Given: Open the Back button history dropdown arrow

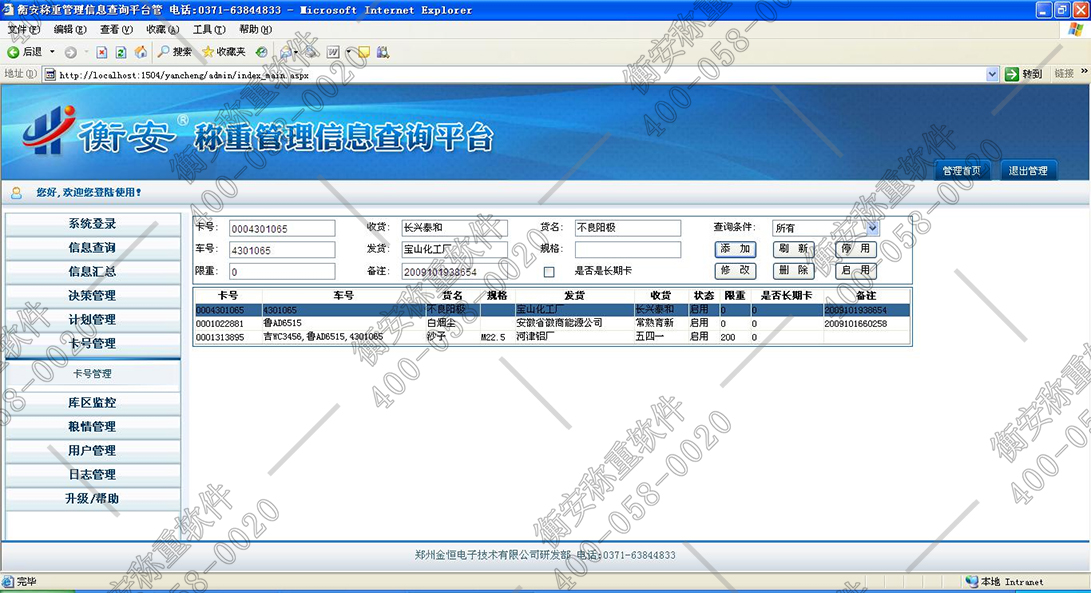Looking at the screenshot, I should point(50,51).
